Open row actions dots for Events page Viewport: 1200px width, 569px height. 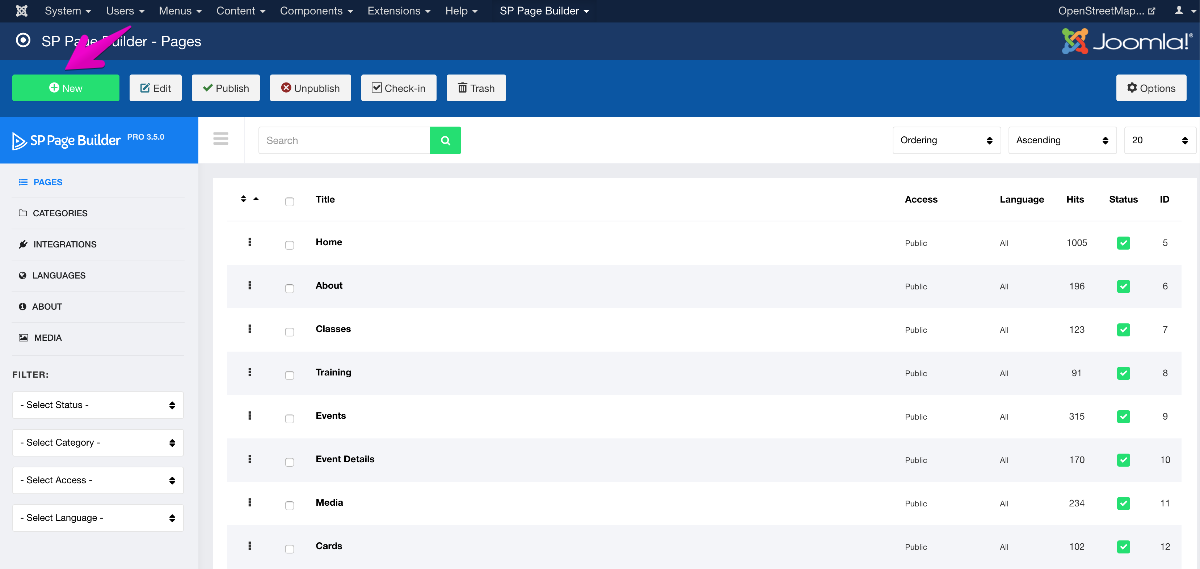250,415
